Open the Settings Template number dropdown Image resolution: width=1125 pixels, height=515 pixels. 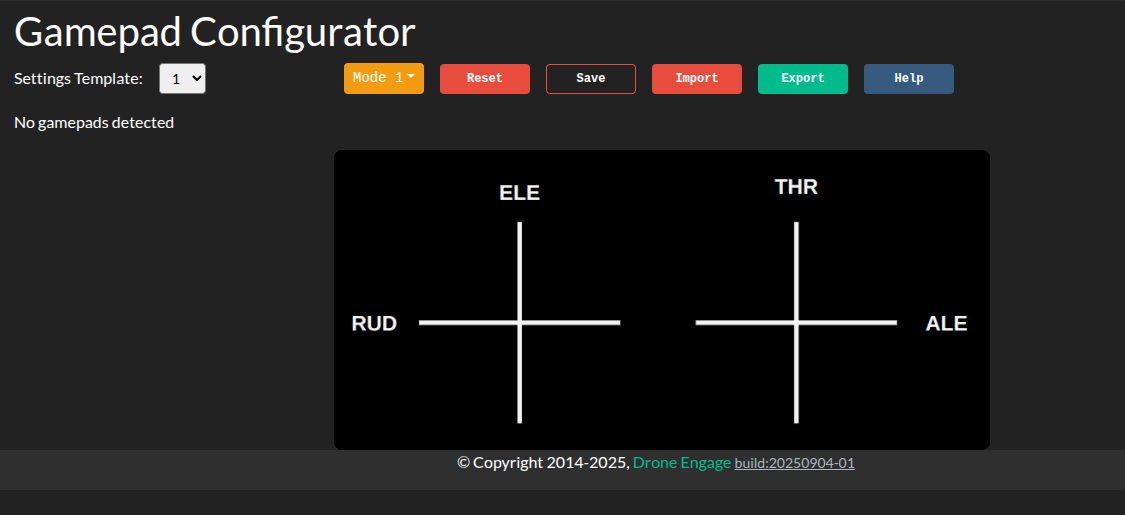click(182, 79)
